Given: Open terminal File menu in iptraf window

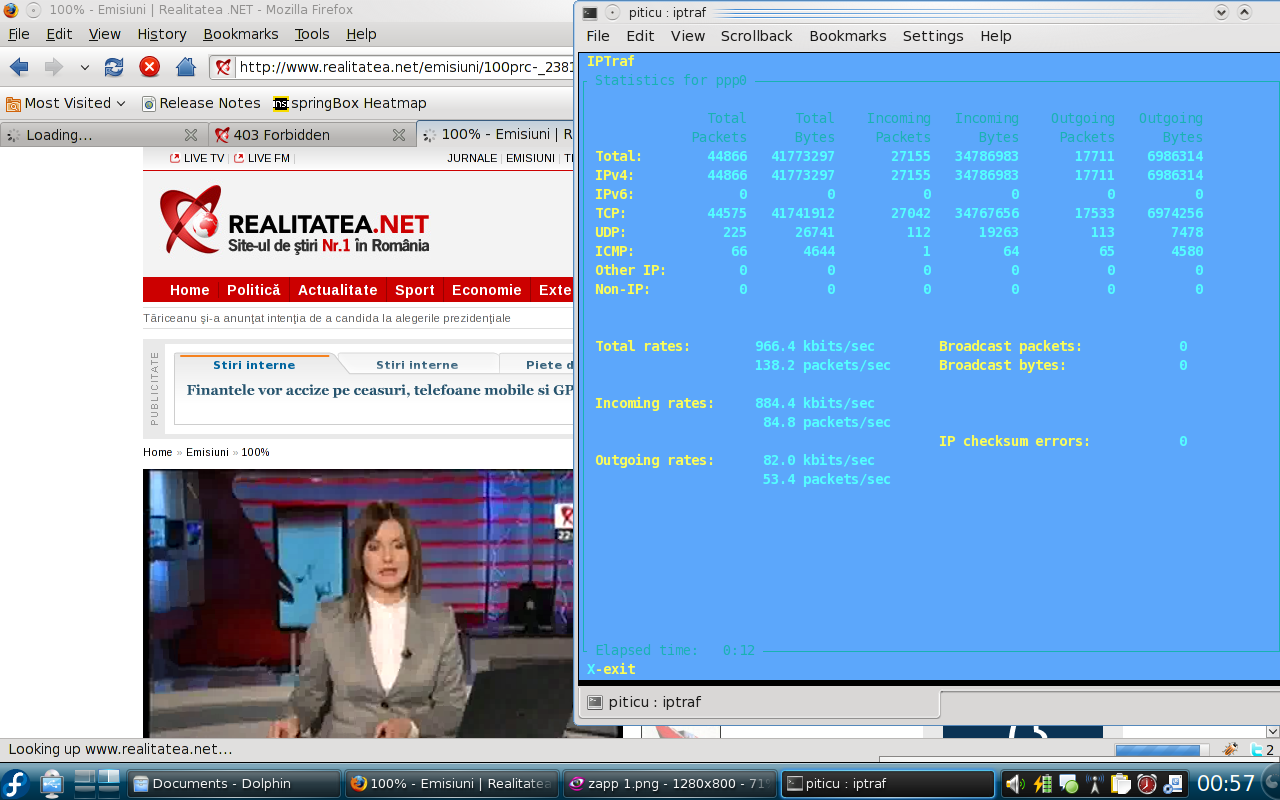Looking at the screenshot, I should point(598,36).
